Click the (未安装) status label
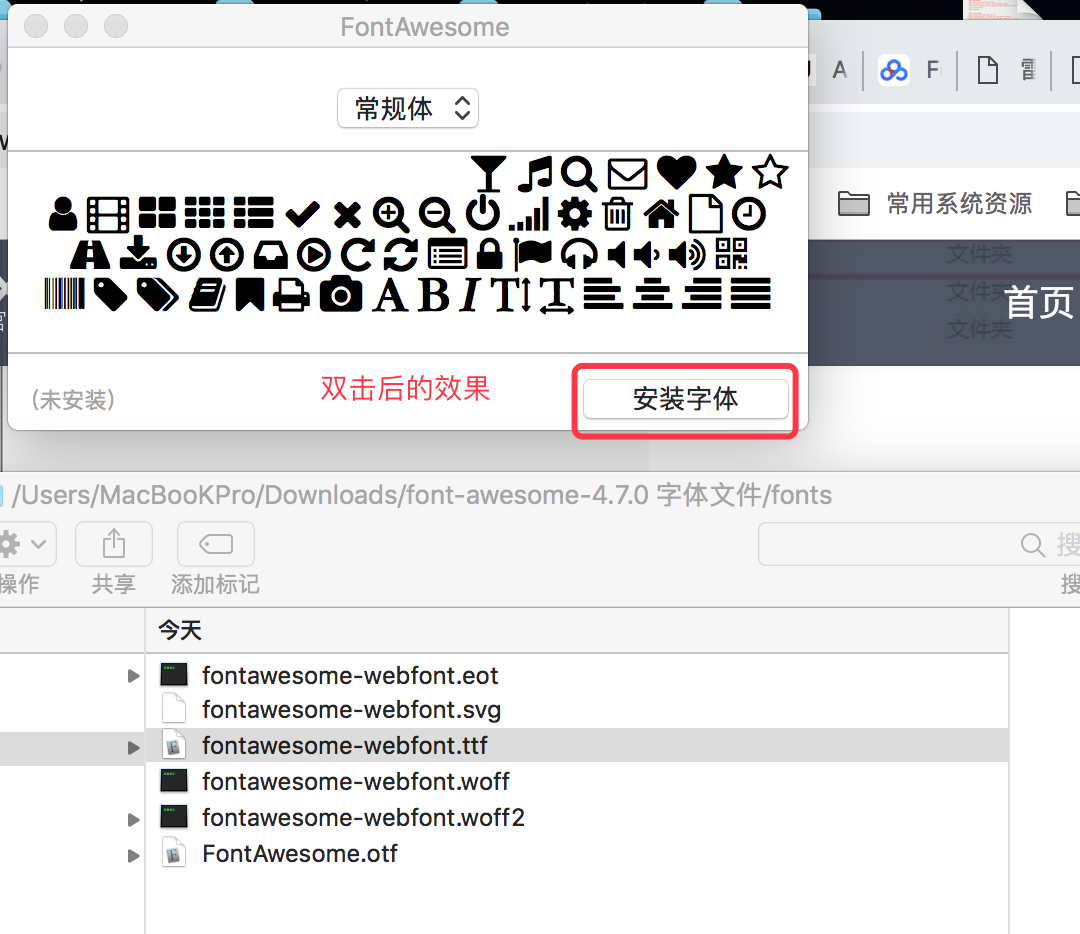This screenshot has width=1080, height=934. (73, 399)
